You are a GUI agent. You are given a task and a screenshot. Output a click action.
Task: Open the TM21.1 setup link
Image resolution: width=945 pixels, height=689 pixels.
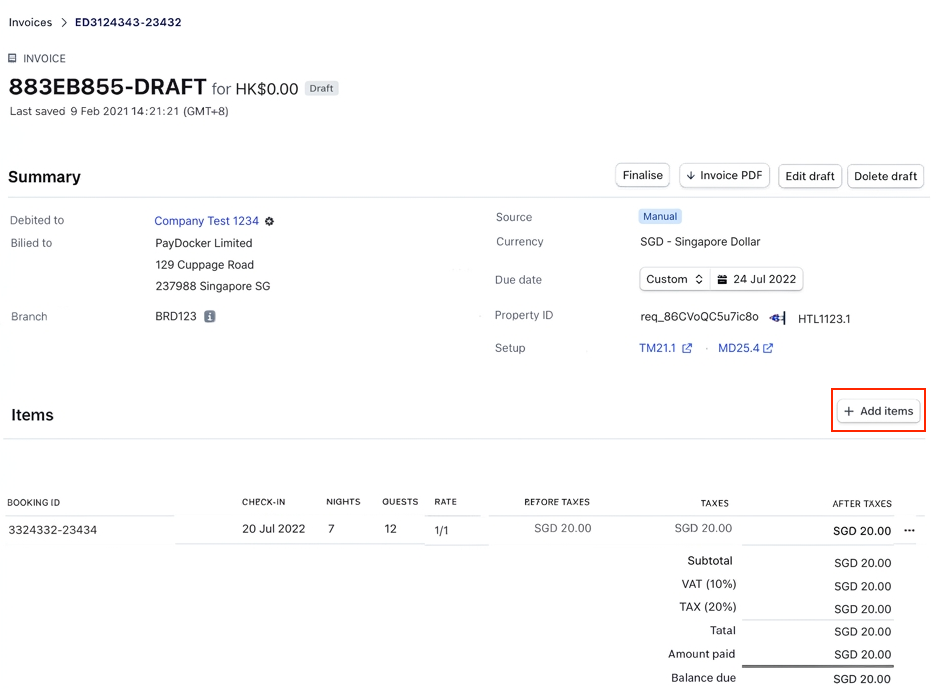pyautogui.click(x=658, y=348)
